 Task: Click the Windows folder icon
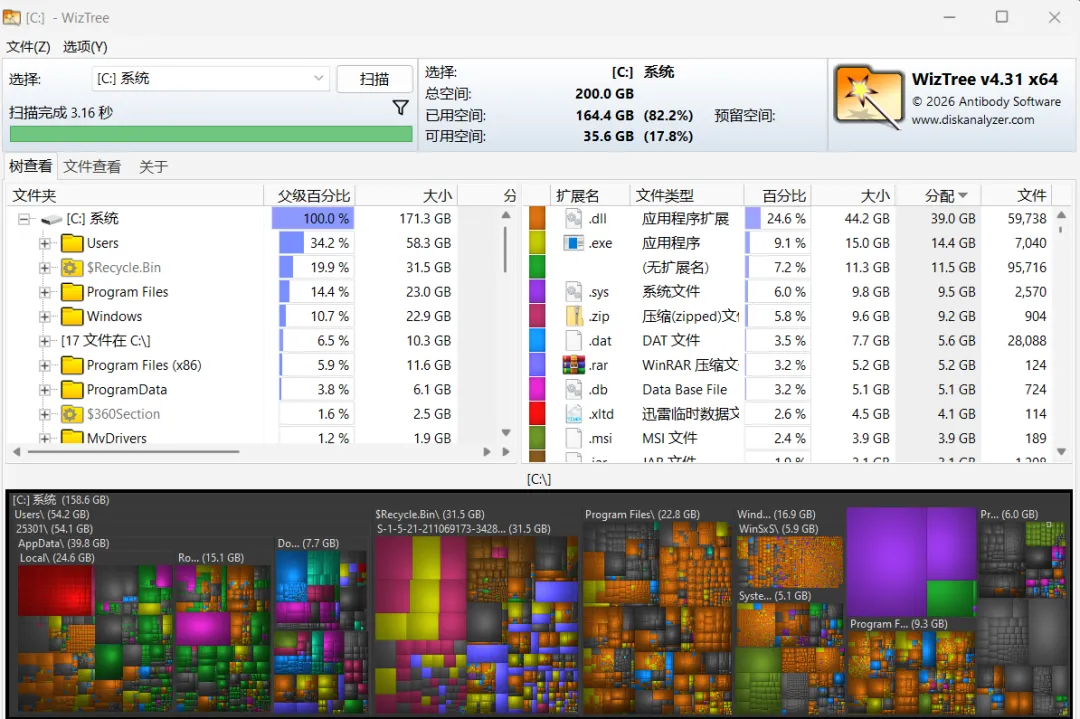point(72,316)
